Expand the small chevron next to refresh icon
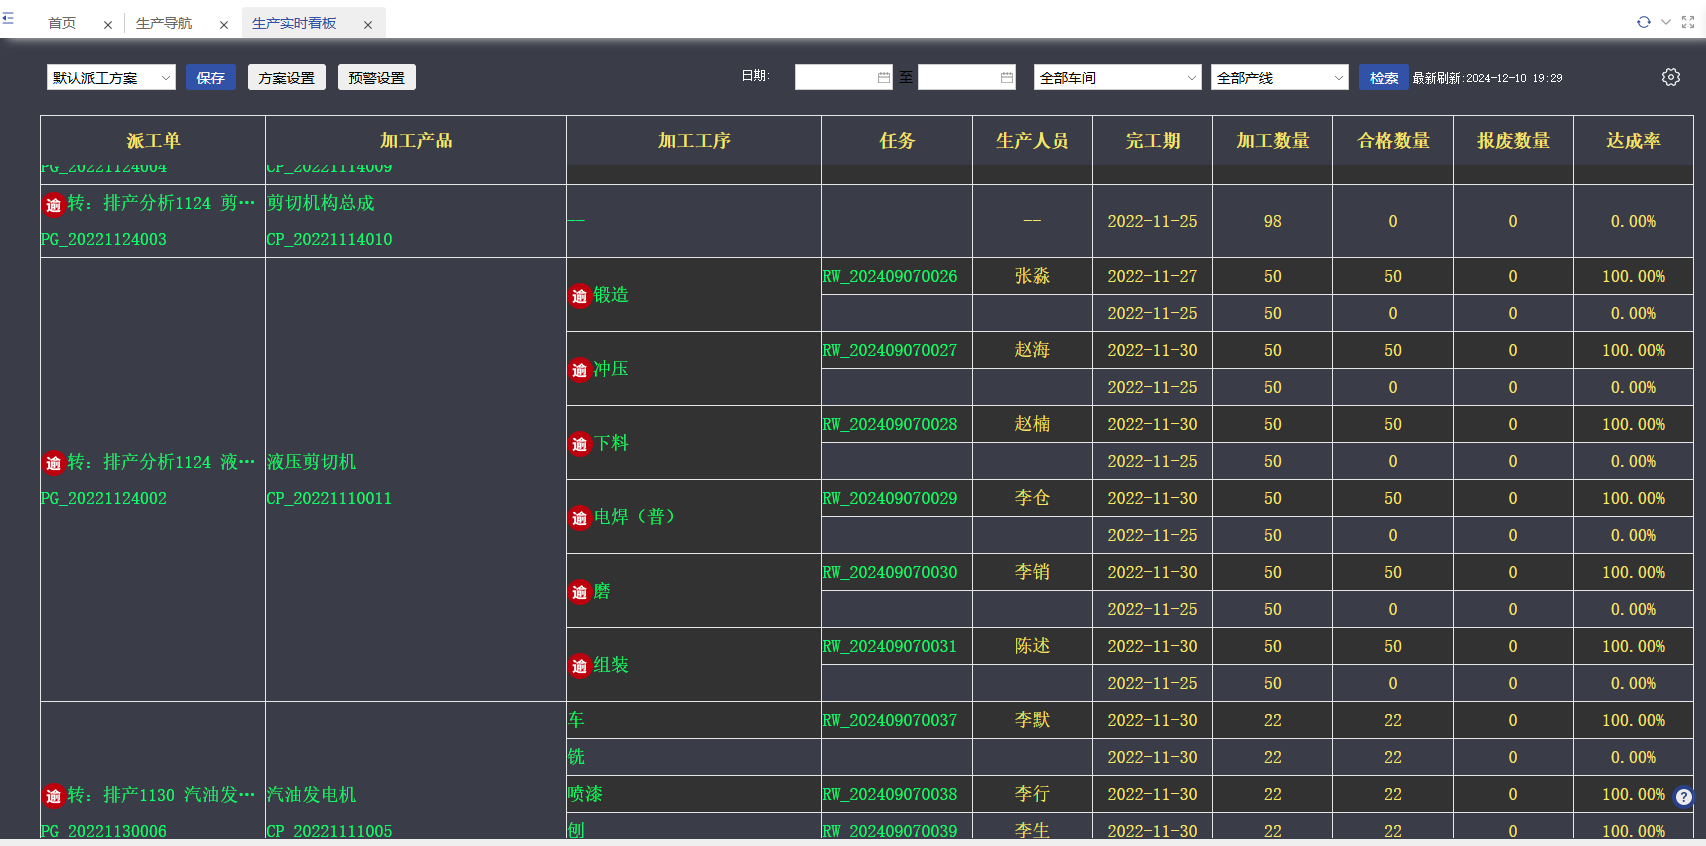The width and height of the screenshot is (1706, 846). tap(1666, 22)
